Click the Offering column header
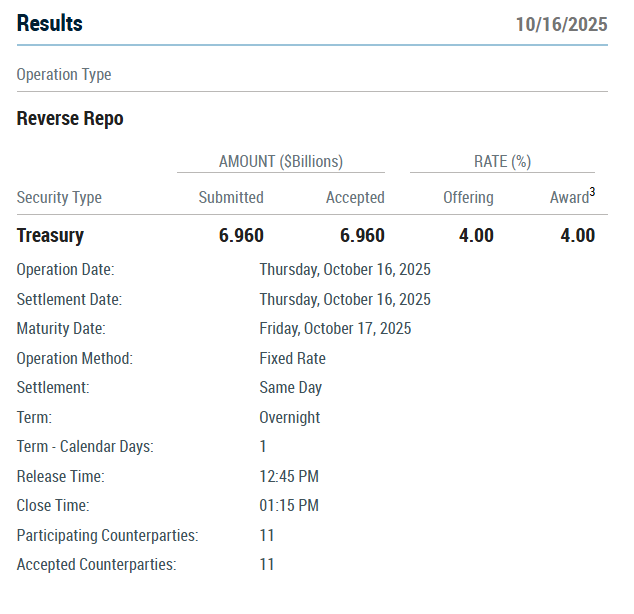This screenshot has width=634, height=614. (x=468, y=198)
